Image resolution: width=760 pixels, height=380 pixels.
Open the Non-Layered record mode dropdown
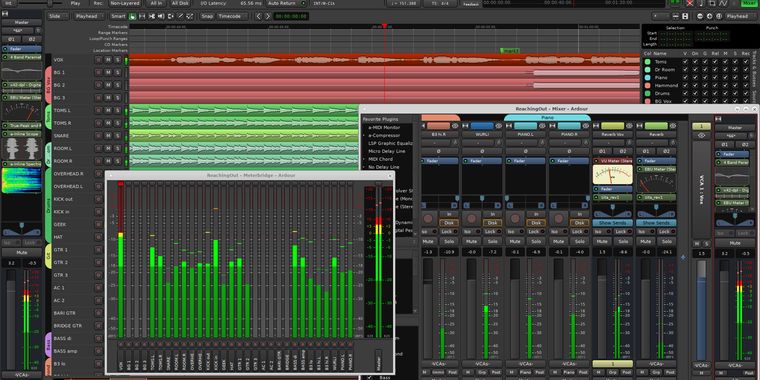[125, 3]
